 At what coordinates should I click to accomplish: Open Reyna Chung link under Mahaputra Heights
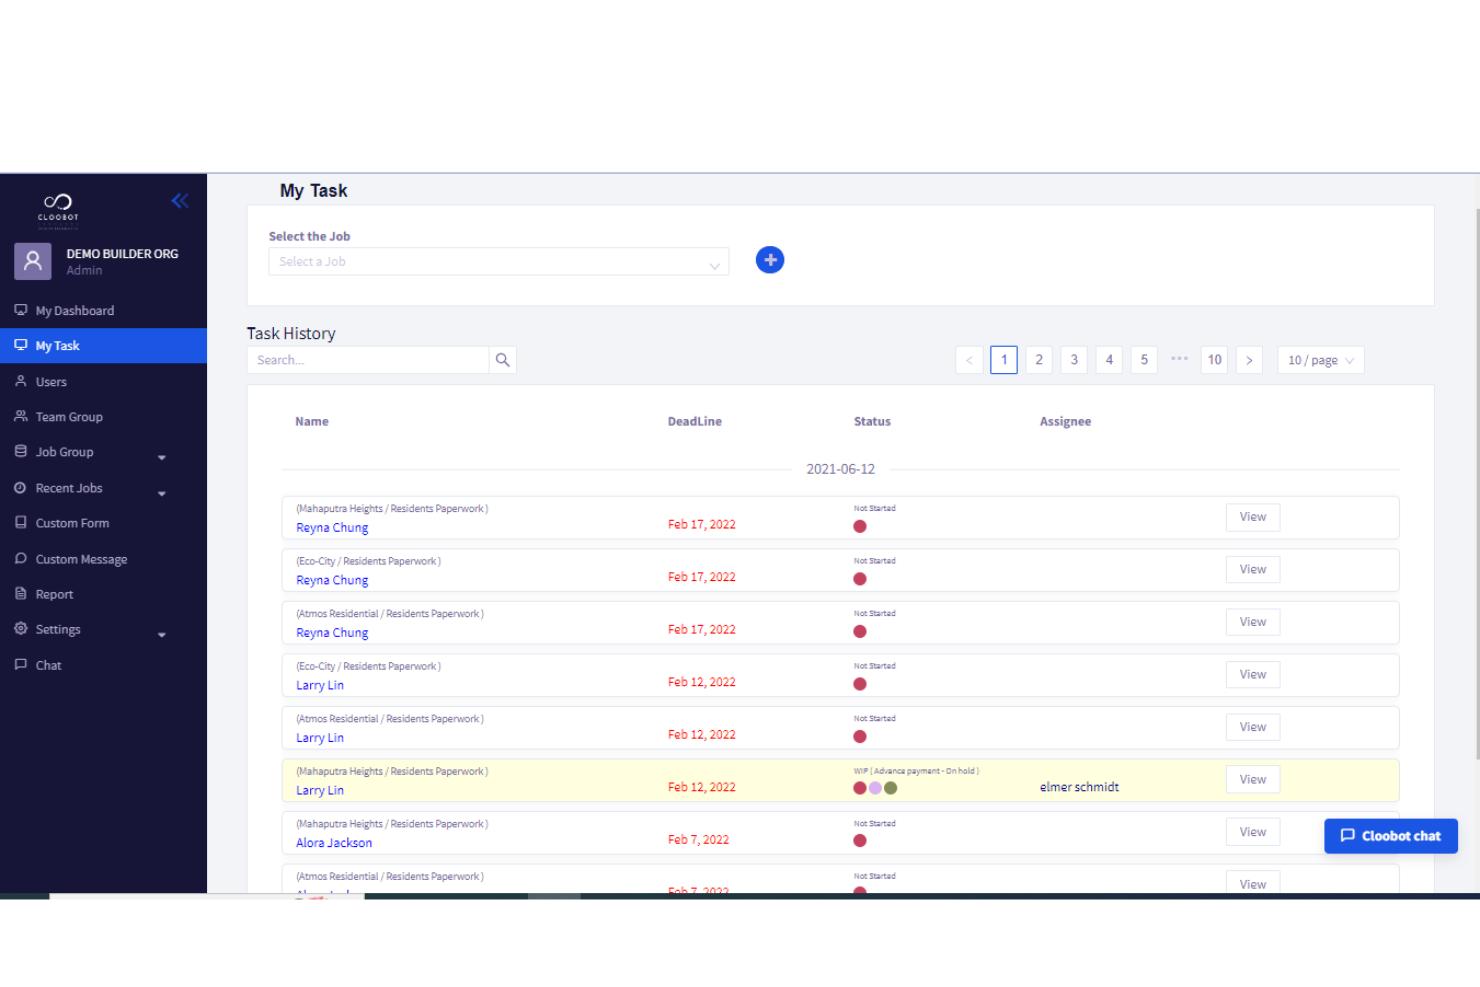coord(332,528)
